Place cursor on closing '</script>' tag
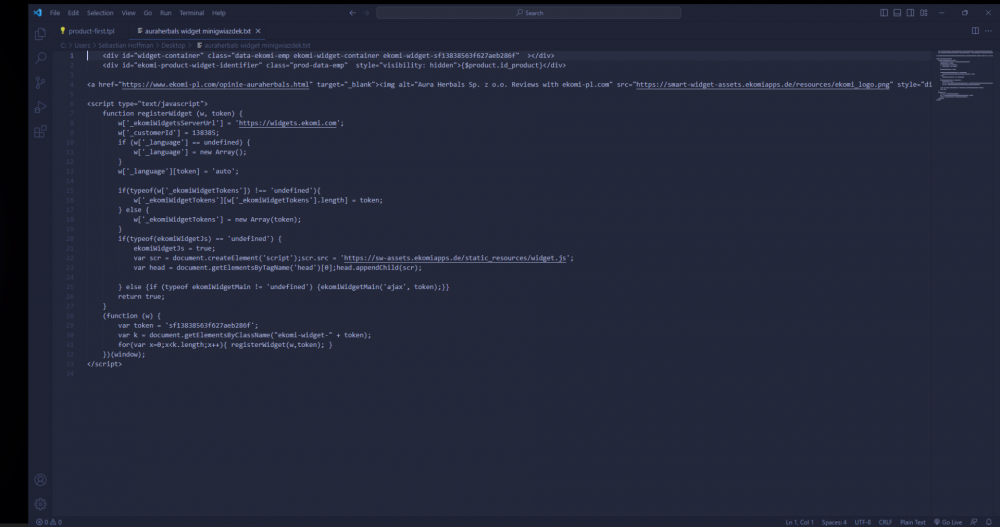The image size is (1000, 527). [x=104, y=364]
